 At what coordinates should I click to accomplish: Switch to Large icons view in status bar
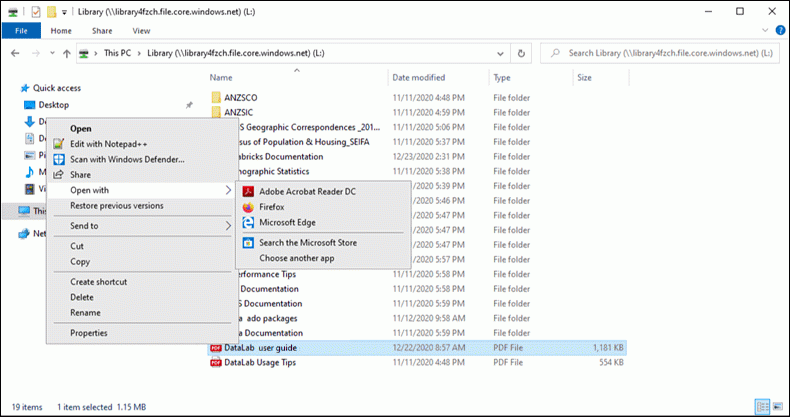click(776, 406)
